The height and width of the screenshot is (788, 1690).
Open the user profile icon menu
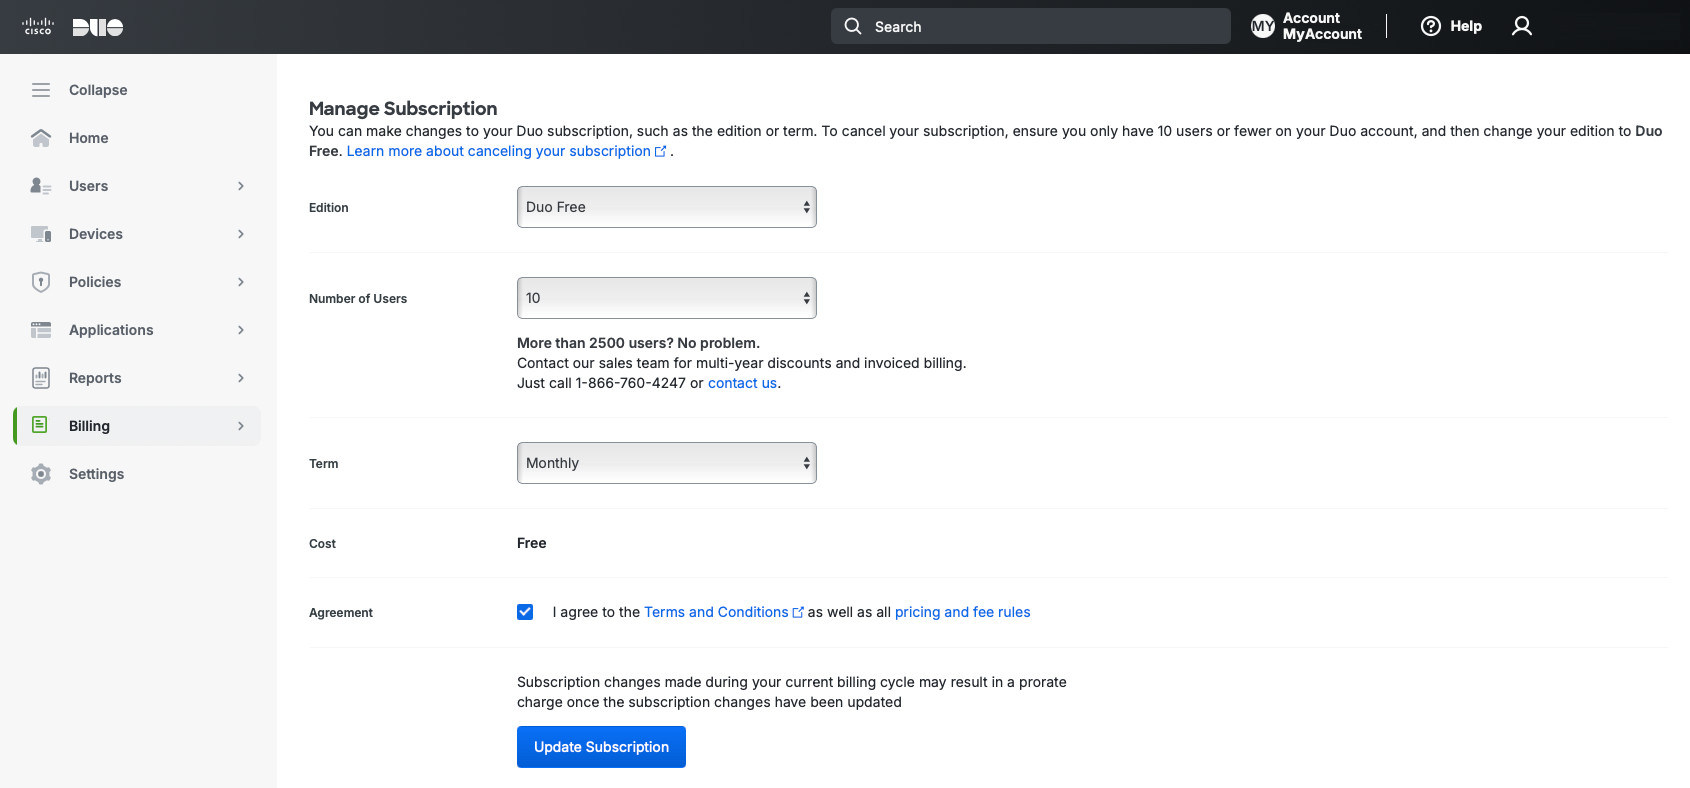pos(1522,26)
